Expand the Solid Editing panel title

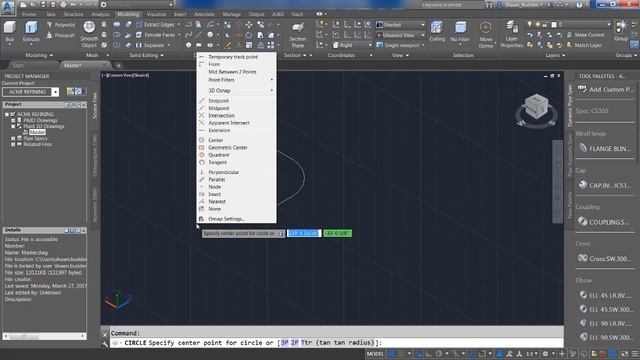(146, 55)
